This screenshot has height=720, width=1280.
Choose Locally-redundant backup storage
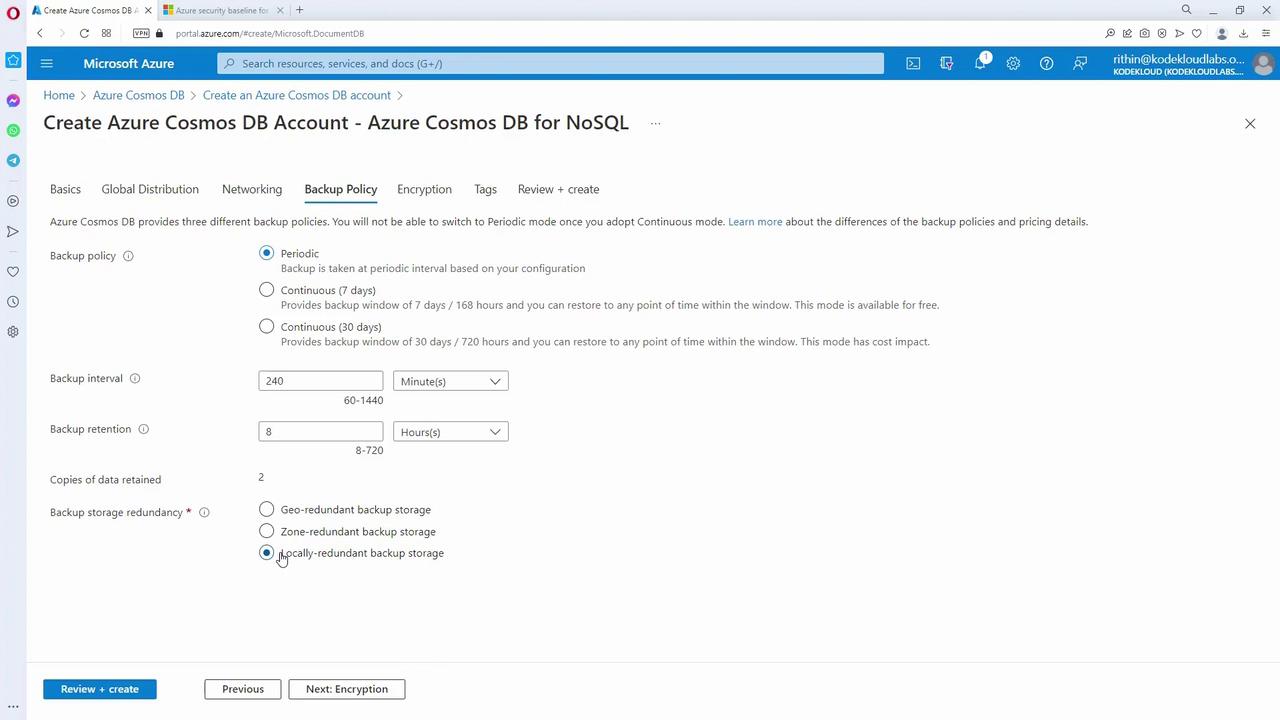click(x=266, y=552)
